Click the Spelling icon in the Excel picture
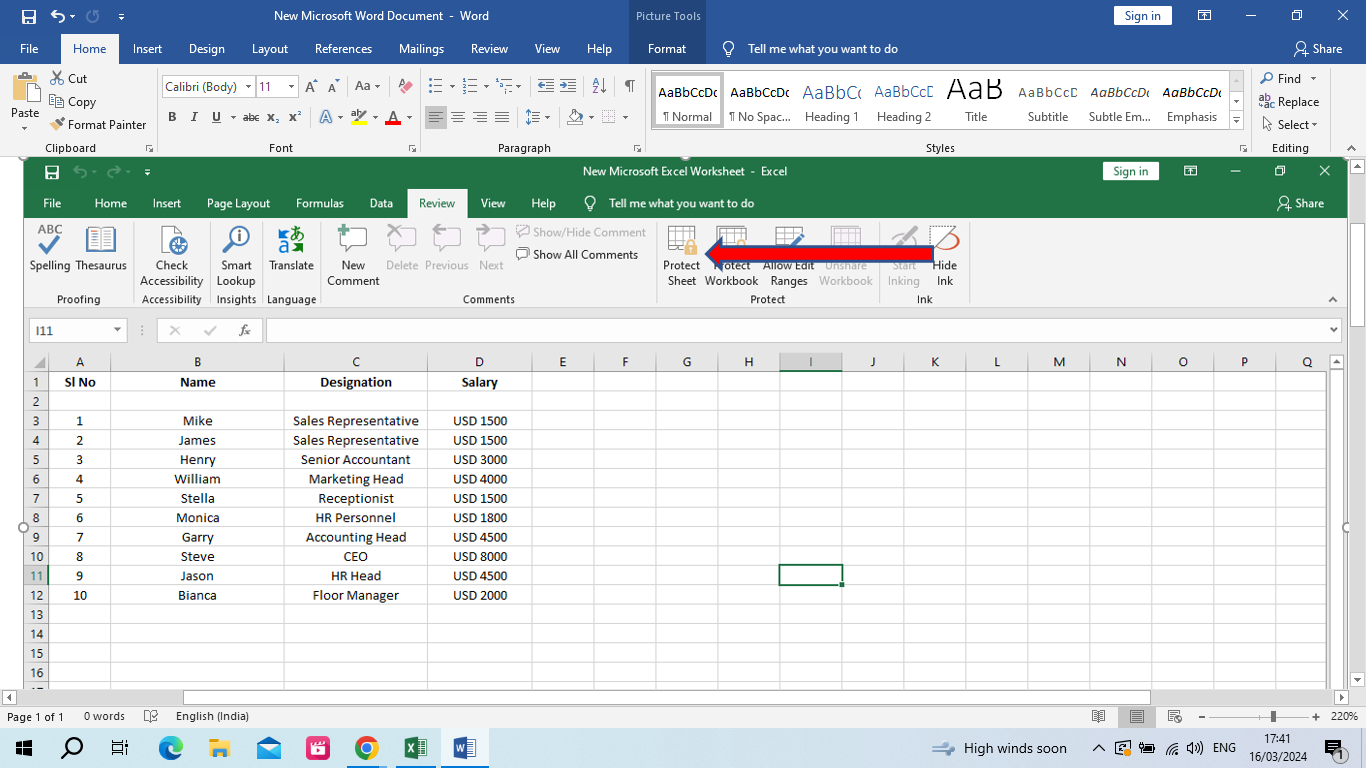 point(50,248)
